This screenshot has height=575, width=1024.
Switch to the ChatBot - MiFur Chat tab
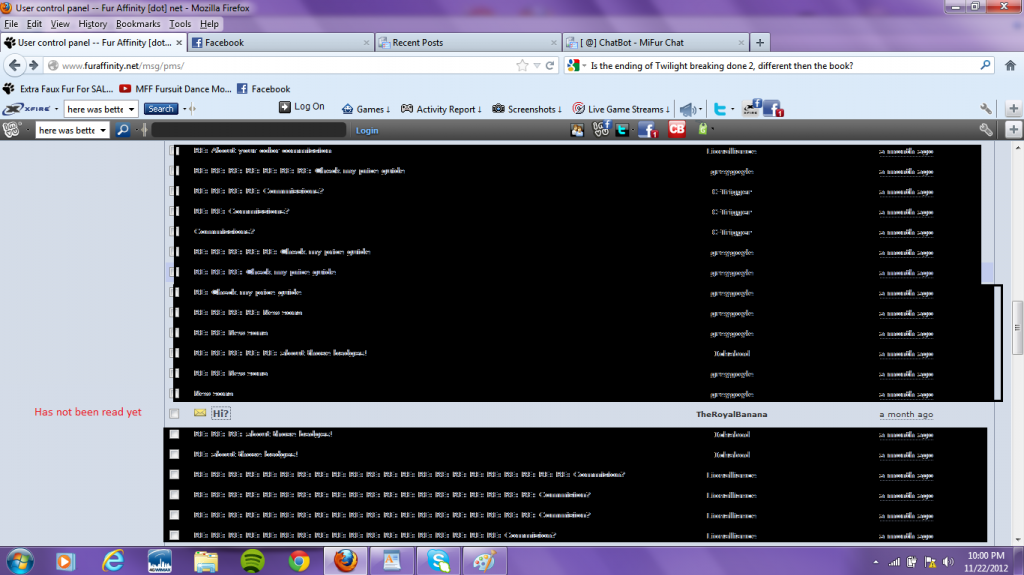point(655,42)
